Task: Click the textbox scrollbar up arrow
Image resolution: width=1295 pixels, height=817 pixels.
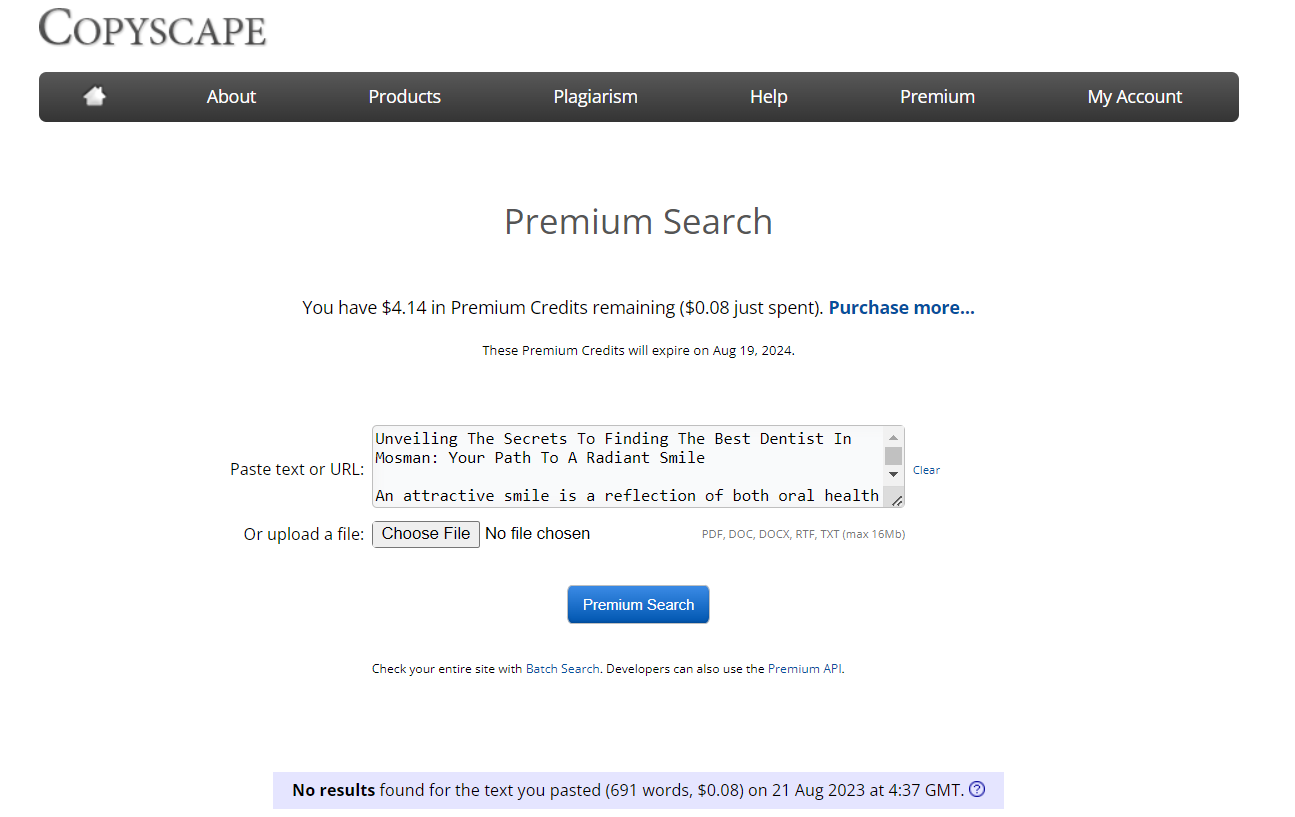Action: tap(894, 437)
